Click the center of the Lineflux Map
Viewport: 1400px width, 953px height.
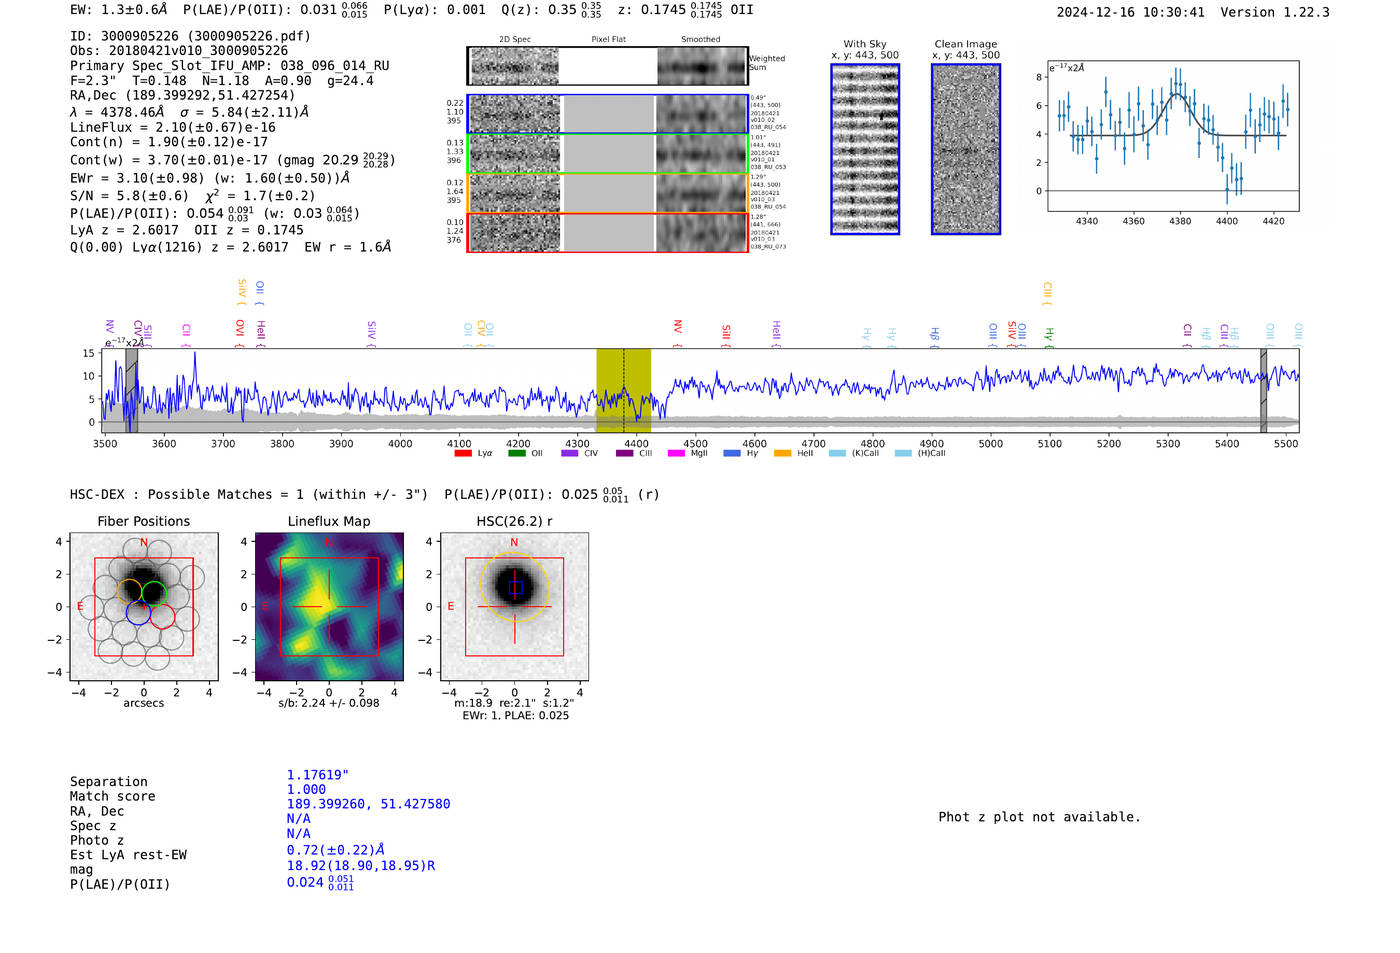329,607
